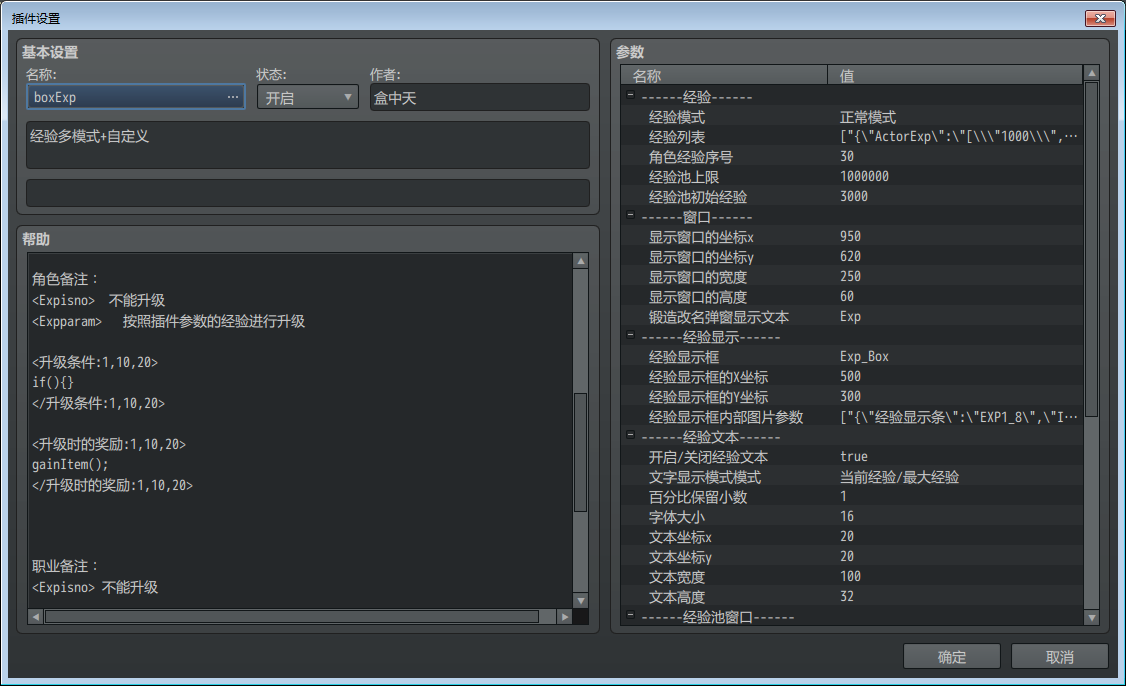Click the 名称 column header in parameters
This screenshot has width=1126, height=686.
(724, 75)
